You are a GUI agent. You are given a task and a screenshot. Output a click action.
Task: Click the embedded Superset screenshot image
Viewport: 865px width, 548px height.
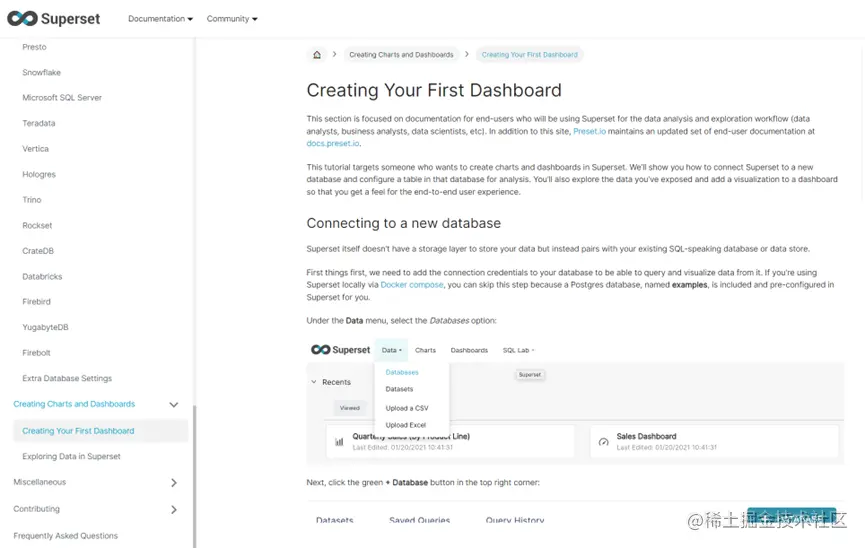tap(575, 402)
